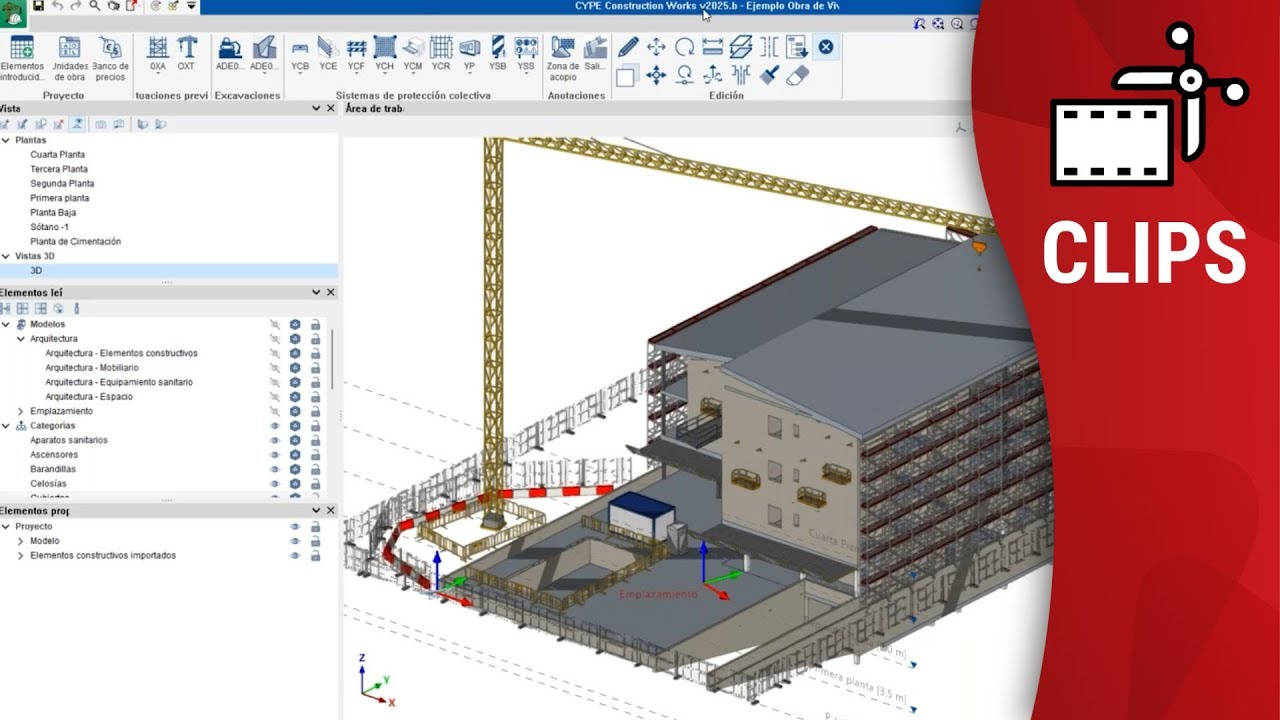
Task: Select the Edit pencil tool in Edición
Action: click(x=628, y=47)
